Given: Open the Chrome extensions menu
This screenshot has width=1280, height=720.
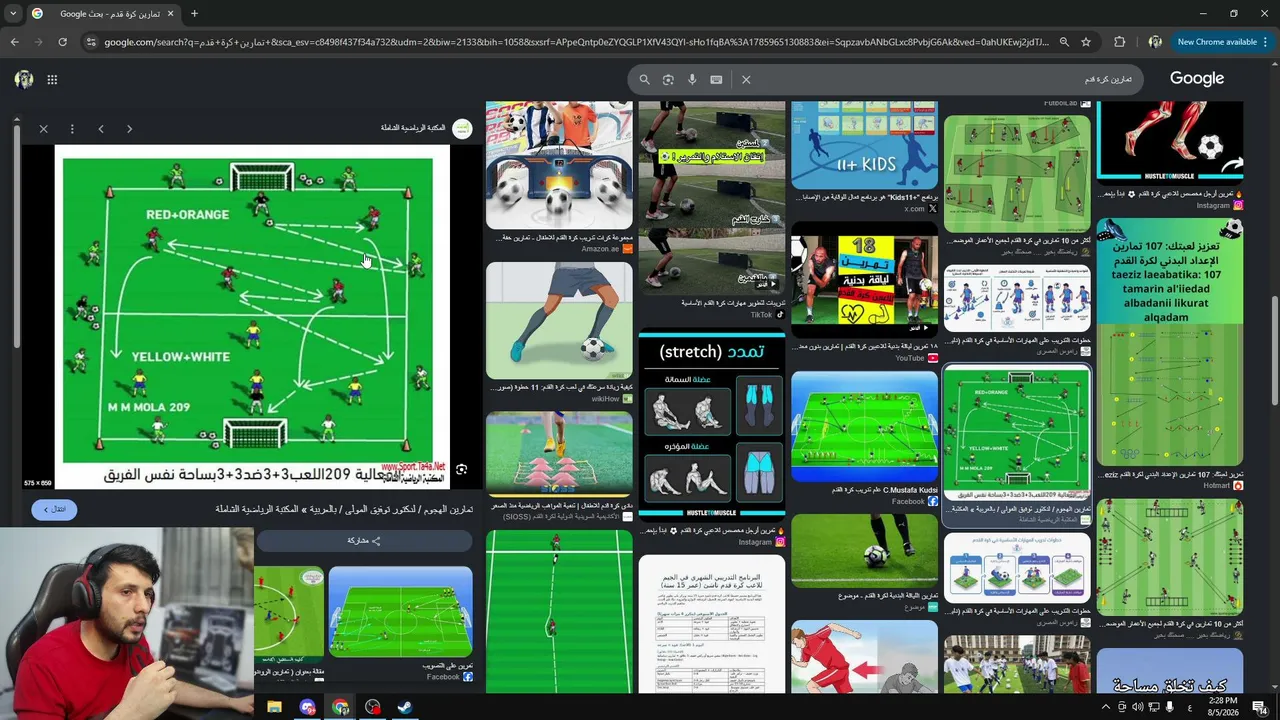Looking at the screenshot, I should [x=1120, y=42].
